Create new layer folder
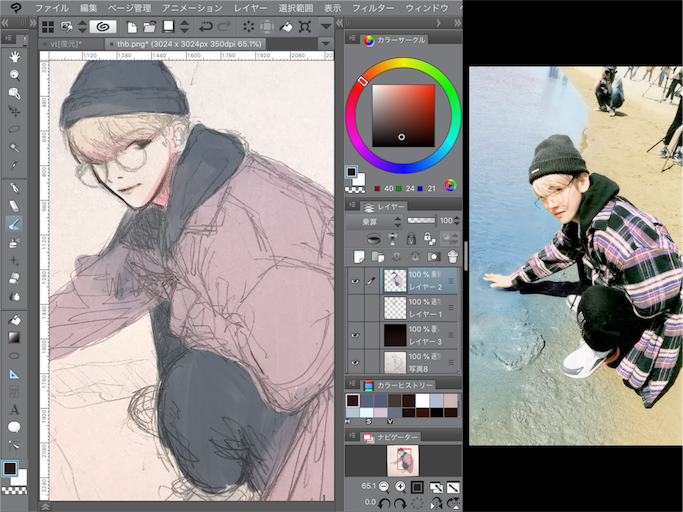The height and width of the screenshot is (512, 683). [x=377, y=257]
